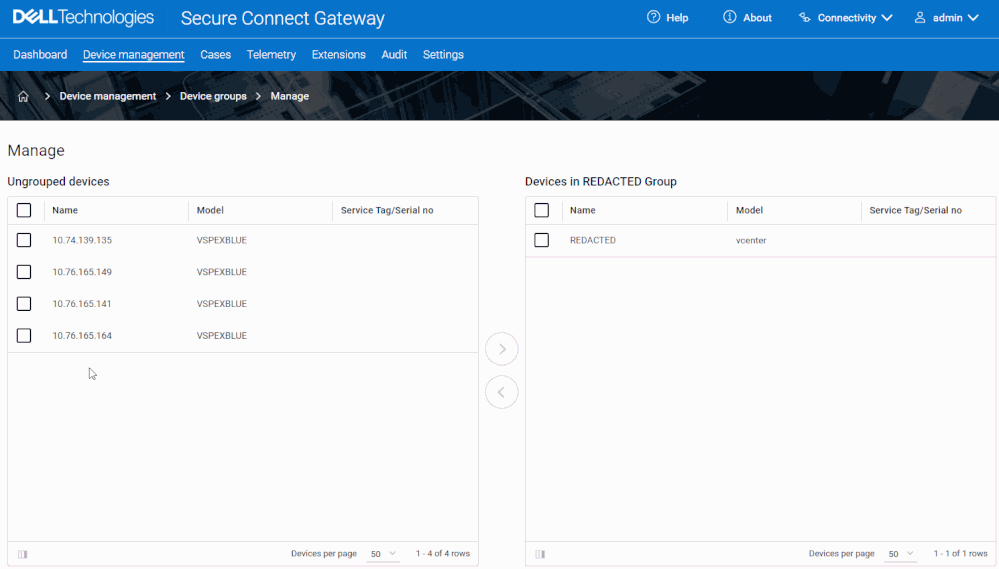This screenshot has width=999, height=569.
Task: Switch to the Telemetry tab
Action: click(x=271, y=55)
